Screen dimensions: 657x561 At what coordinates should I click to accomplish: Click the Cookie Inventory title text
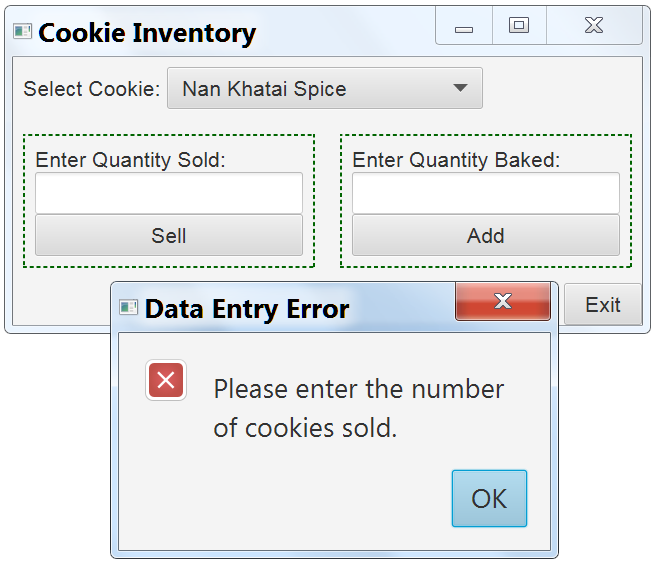pyautogui.click(x=147, y=33)
